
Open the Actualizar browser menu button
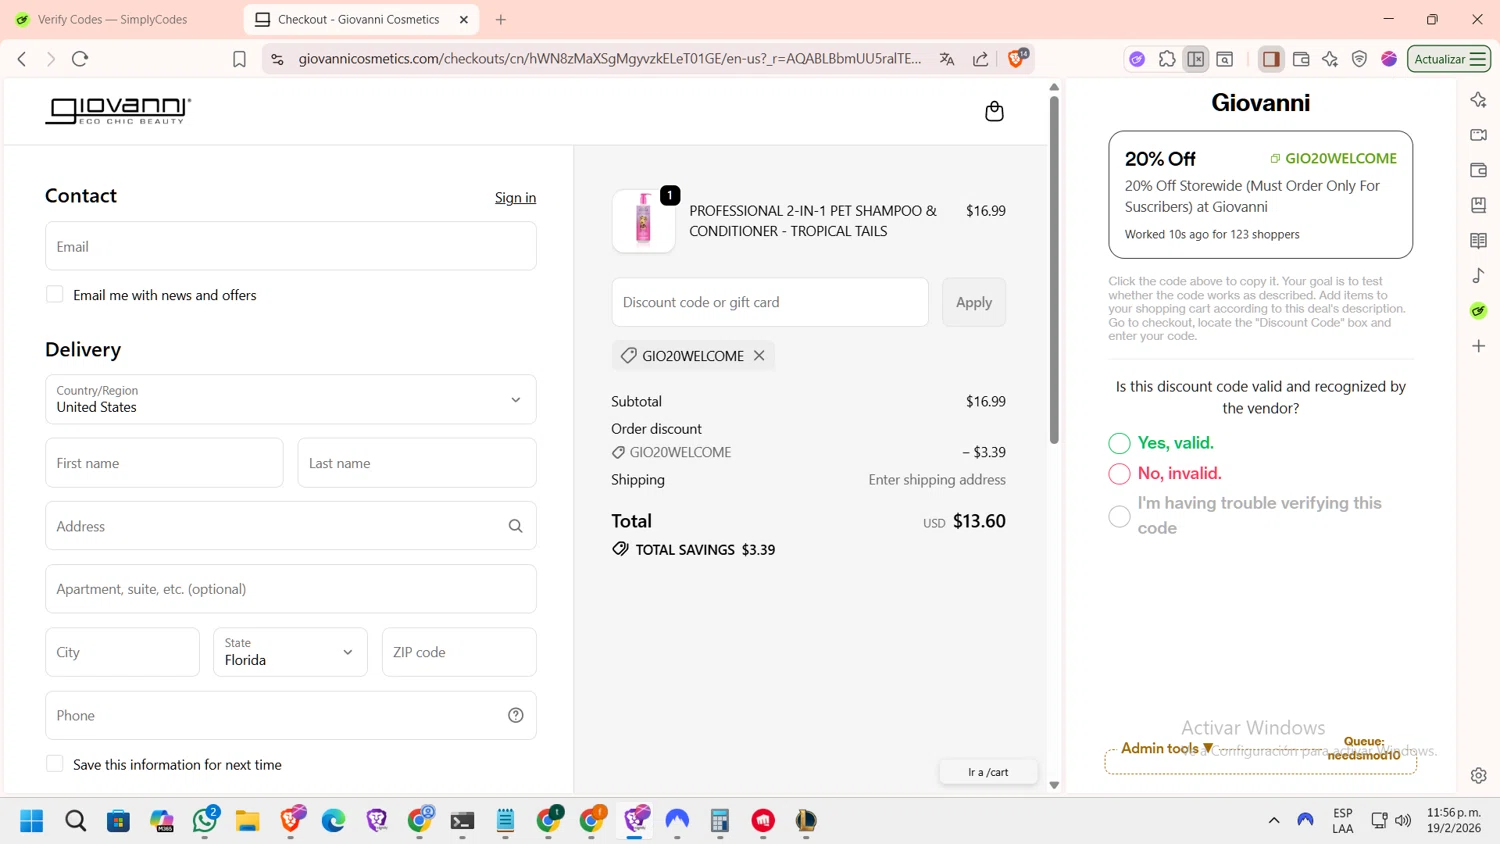pos(1449,59)
